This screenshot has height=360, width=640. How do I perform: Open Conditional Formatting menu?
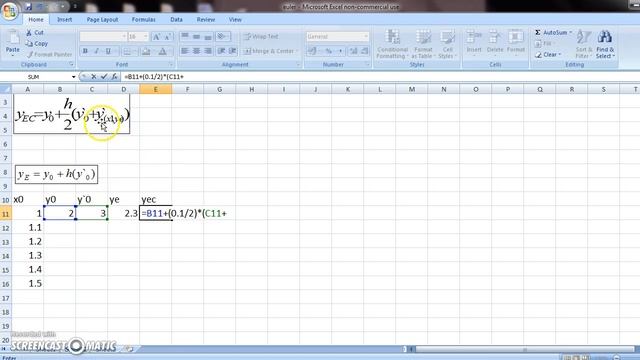point(392,44)
